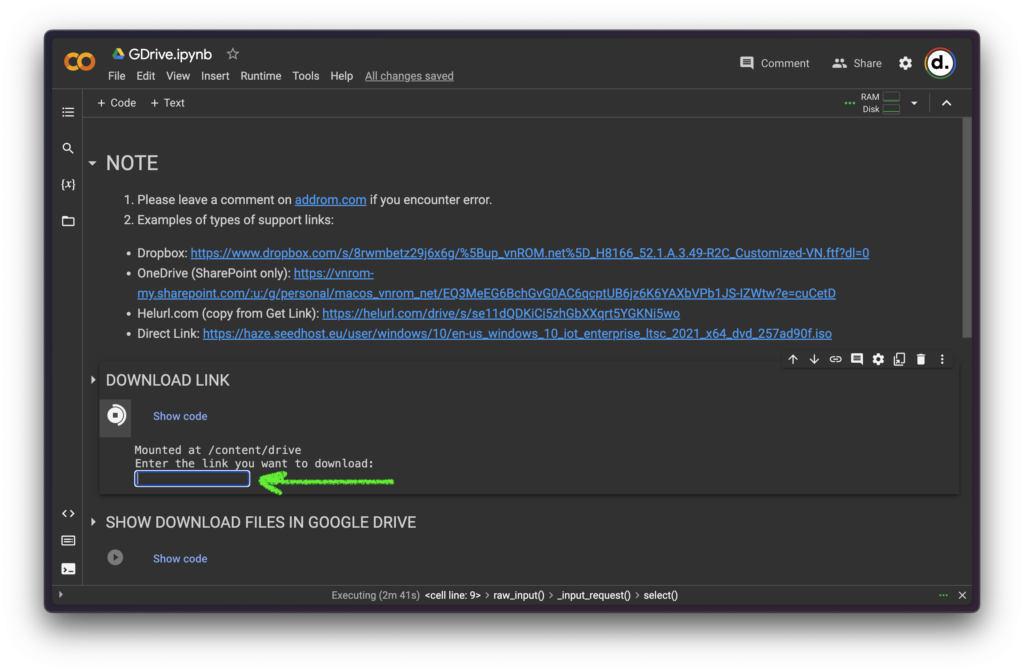The image size is (1024, 671).
Task: Open the Dropbox example link
Action: (x=530, y=253)
